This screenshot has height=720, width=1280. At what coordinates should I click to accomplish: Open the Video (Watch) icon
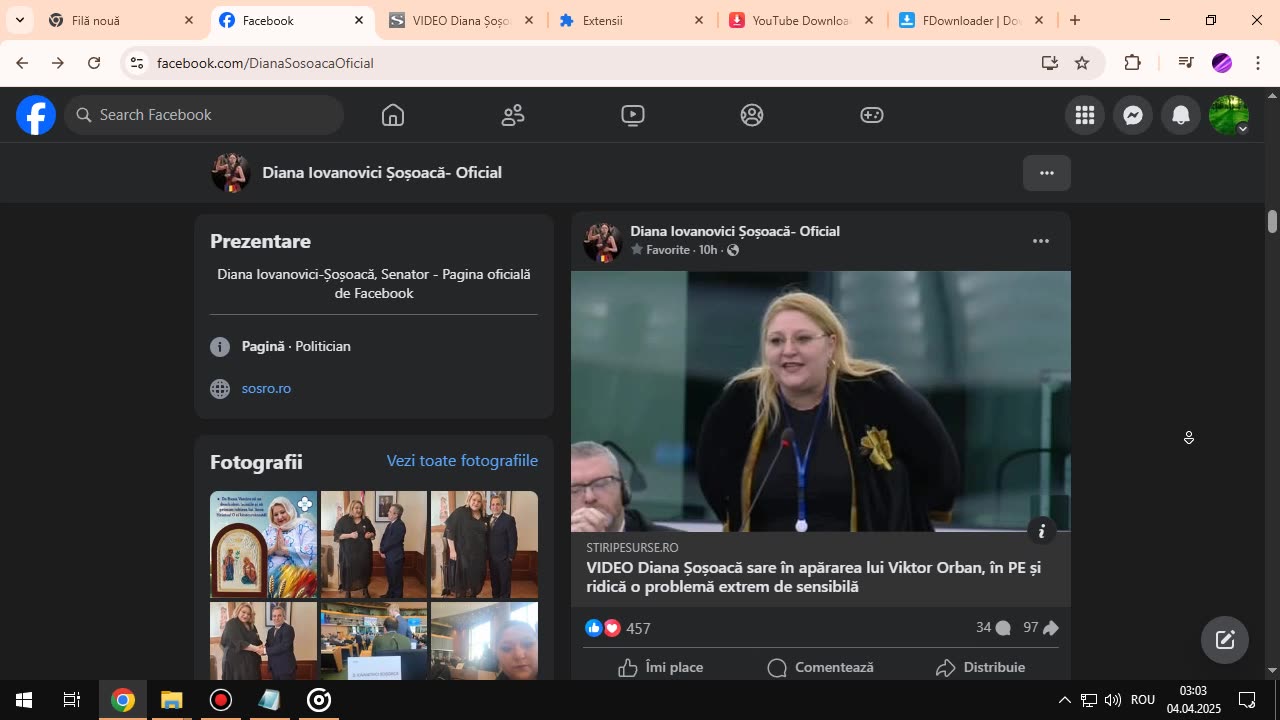point(632,115)
